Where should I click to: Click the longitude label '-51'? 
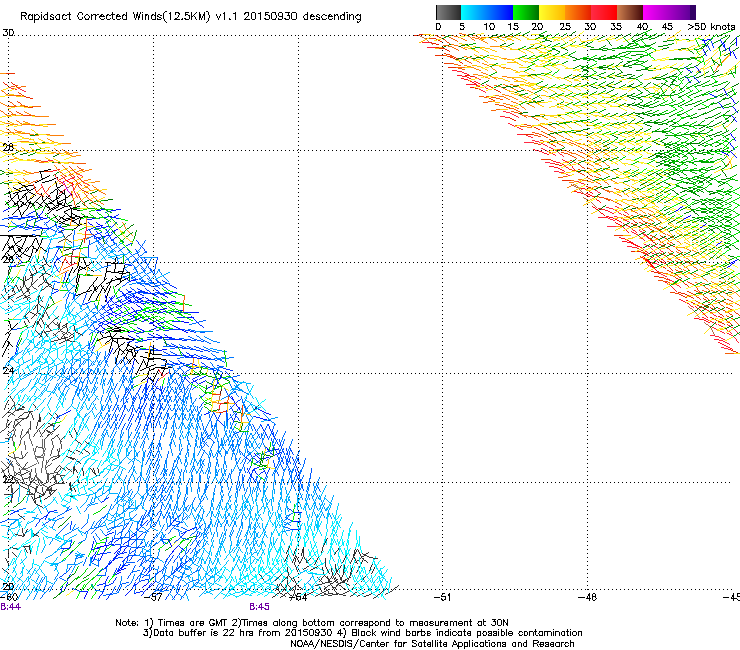(x=443, y=597)
